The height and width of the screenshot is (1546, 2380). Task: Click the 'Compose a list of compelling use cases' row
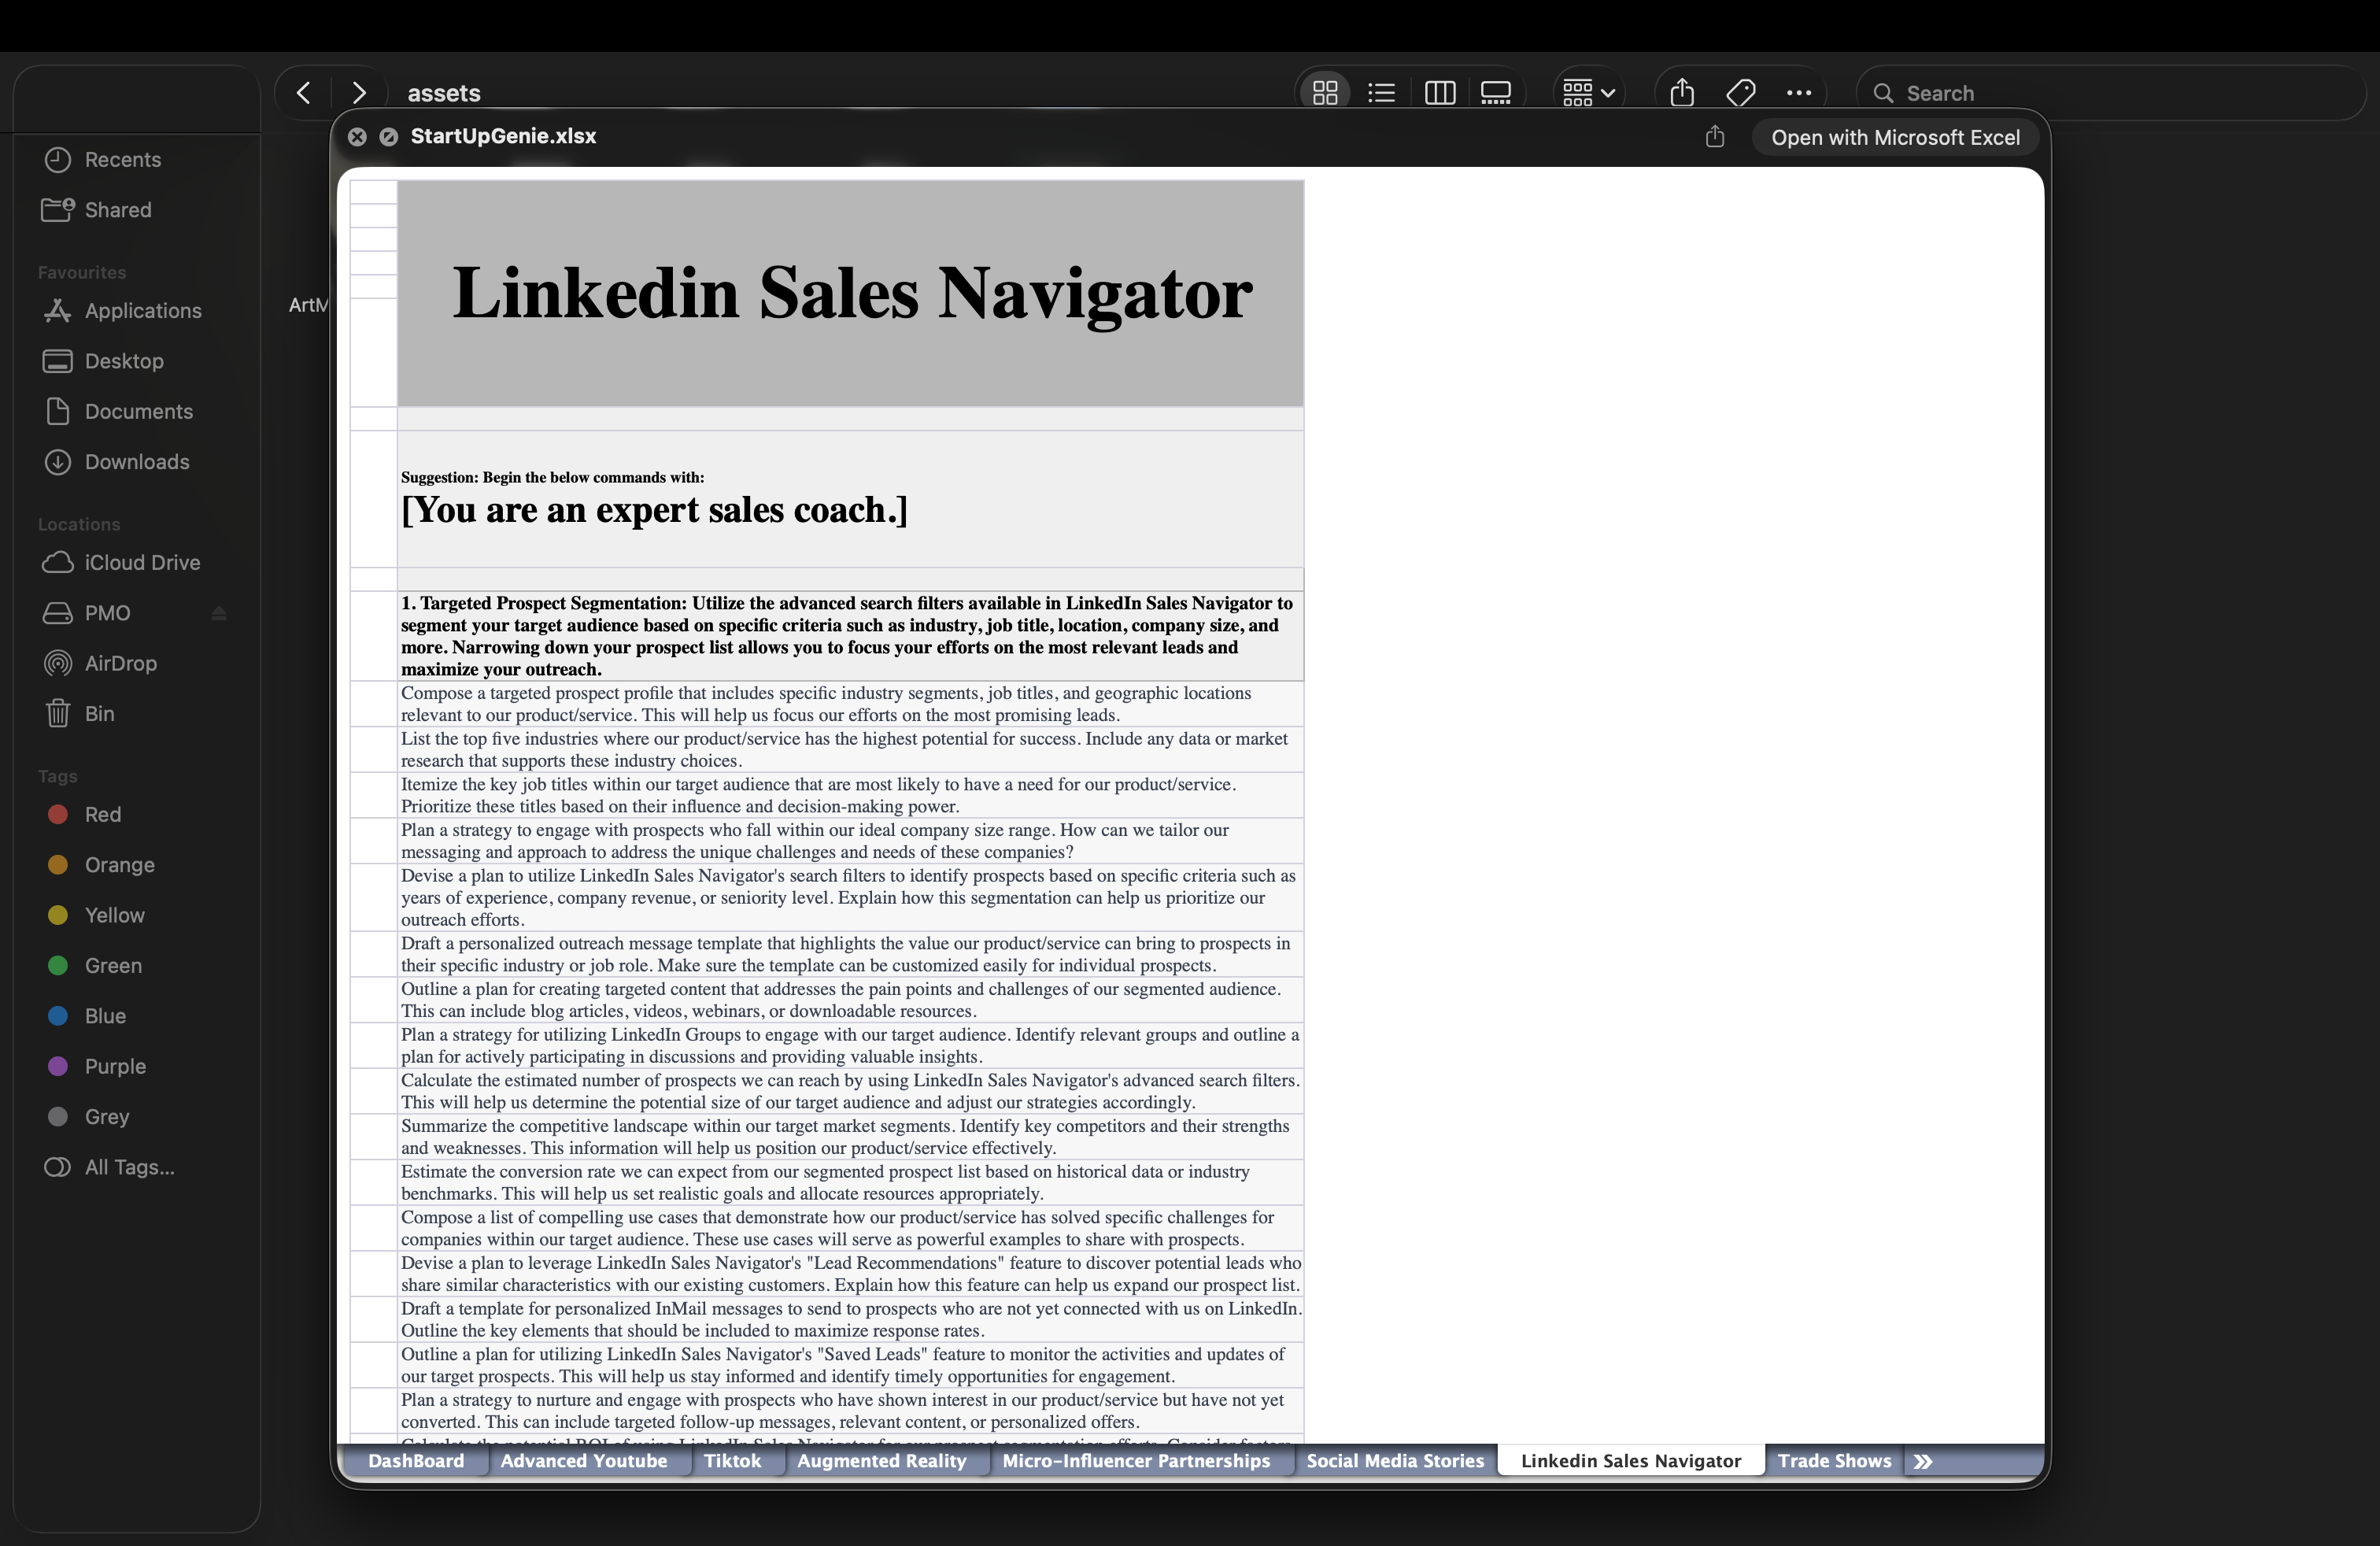(x=850, y=1228)
